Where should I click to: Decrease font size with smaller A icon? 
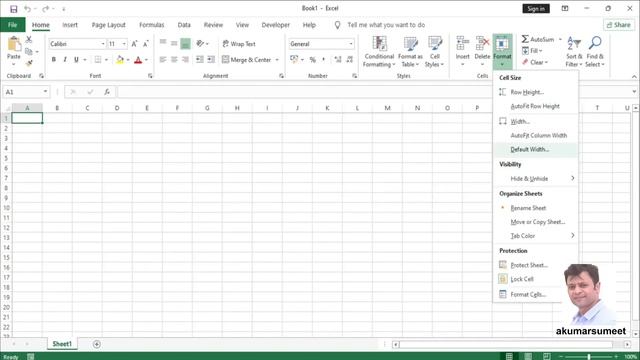pos(145,44)
